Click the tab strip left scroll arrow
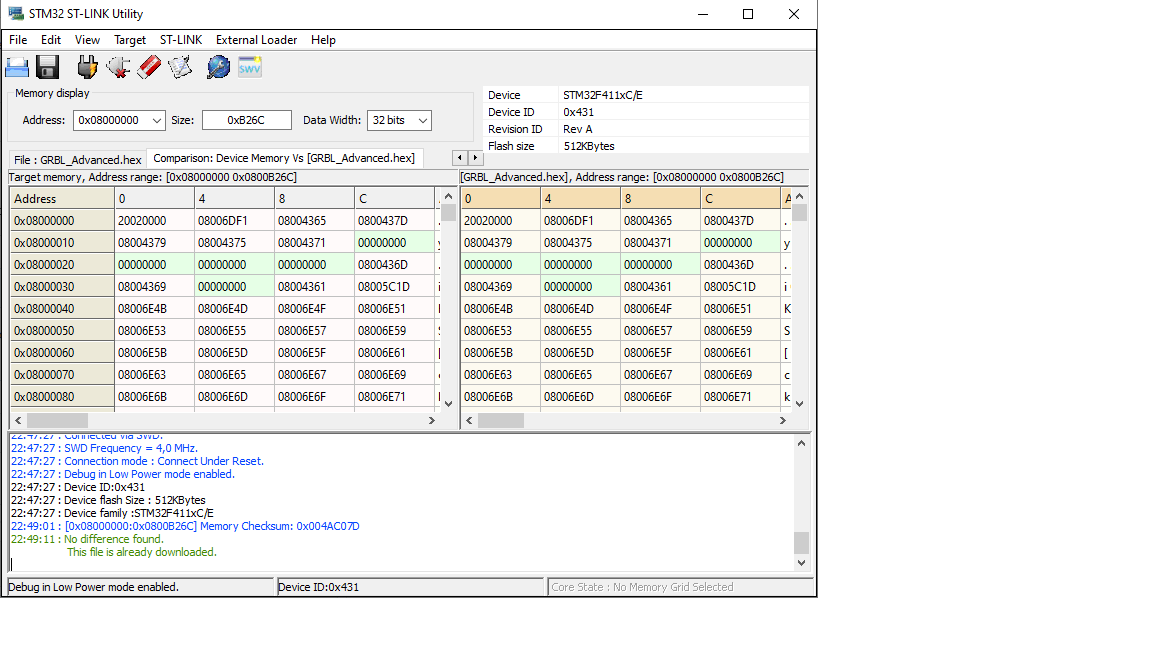The width and height of the screenshot is (1152, 648). [x=460, y=157]
